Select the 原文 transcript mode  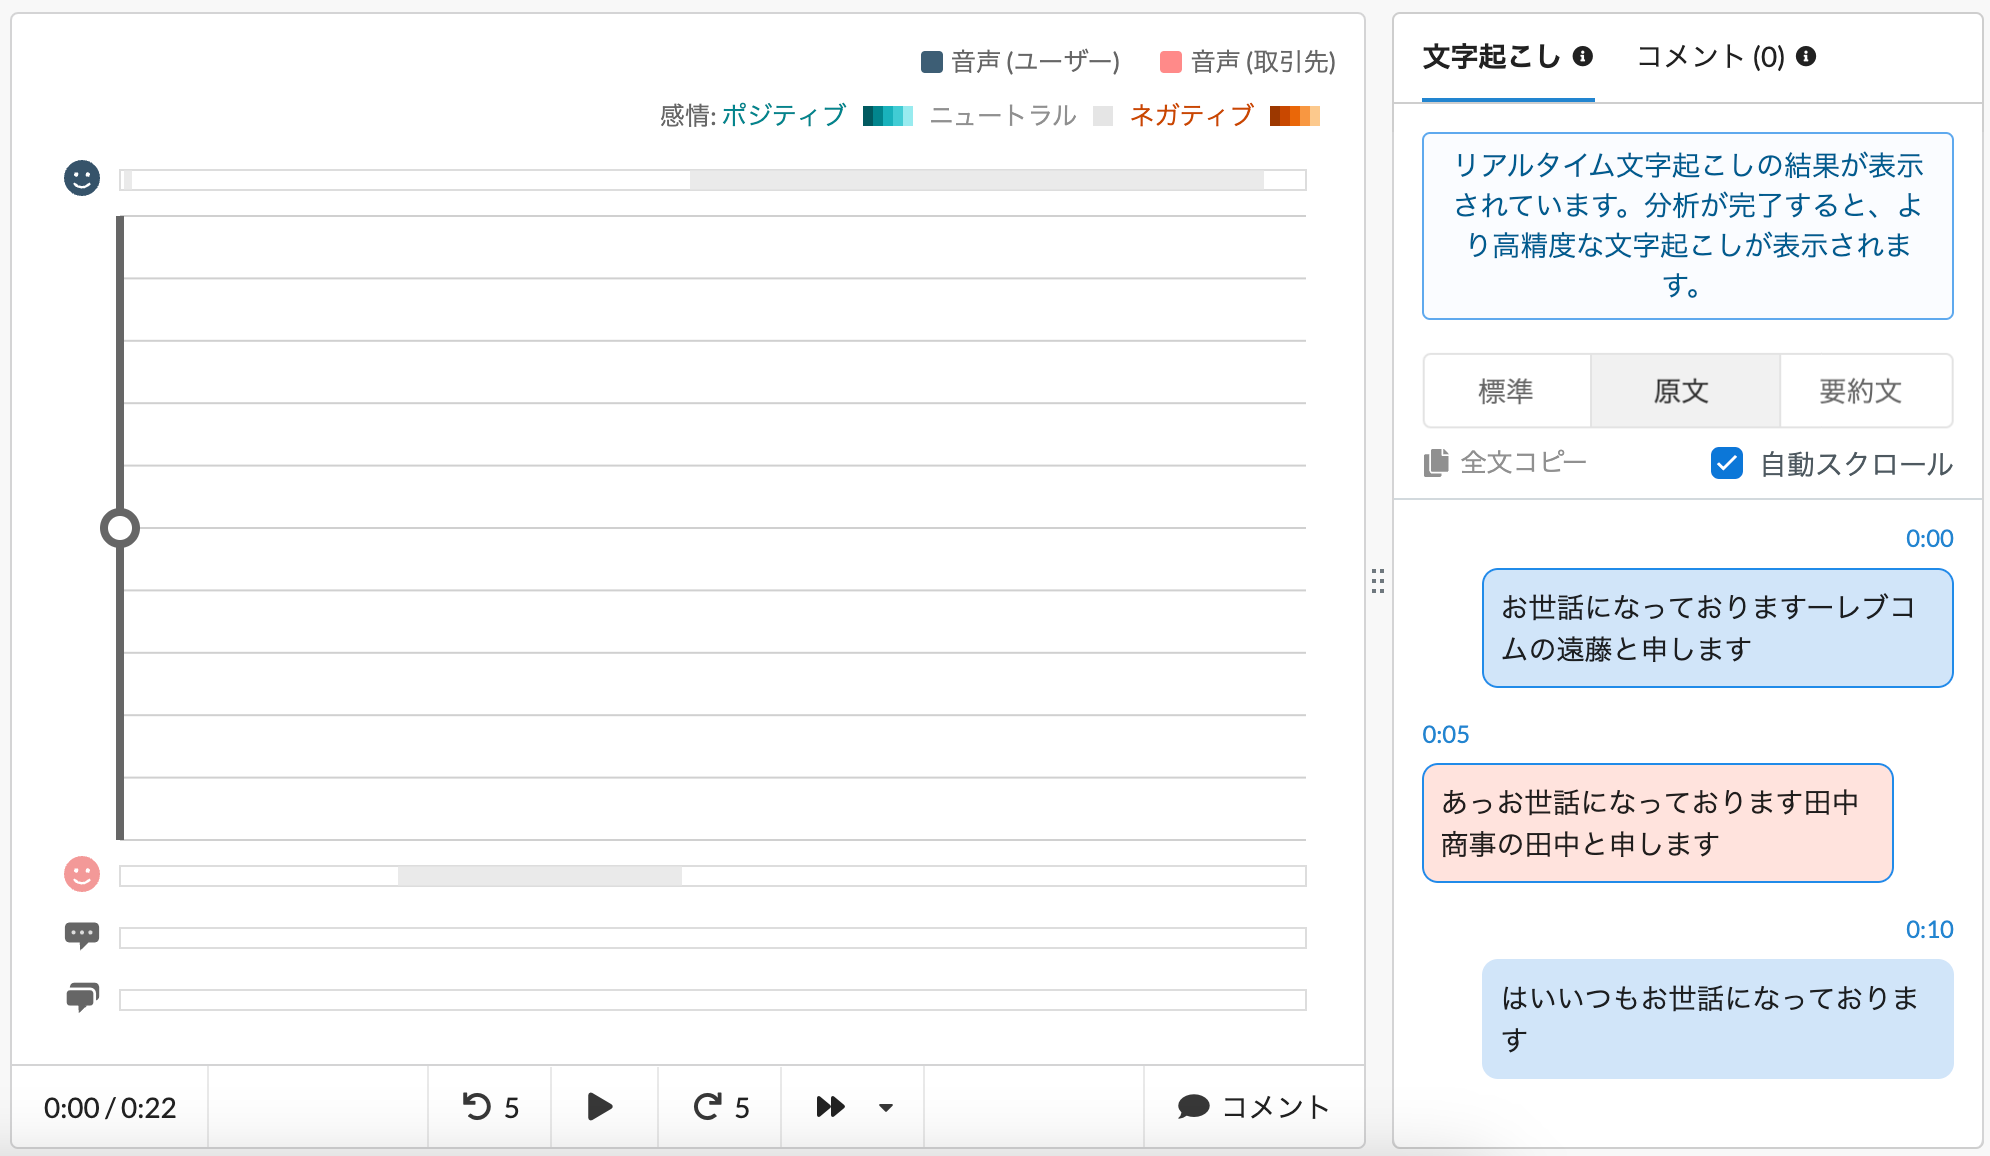pyautogui.click(x=1684, y=391)
